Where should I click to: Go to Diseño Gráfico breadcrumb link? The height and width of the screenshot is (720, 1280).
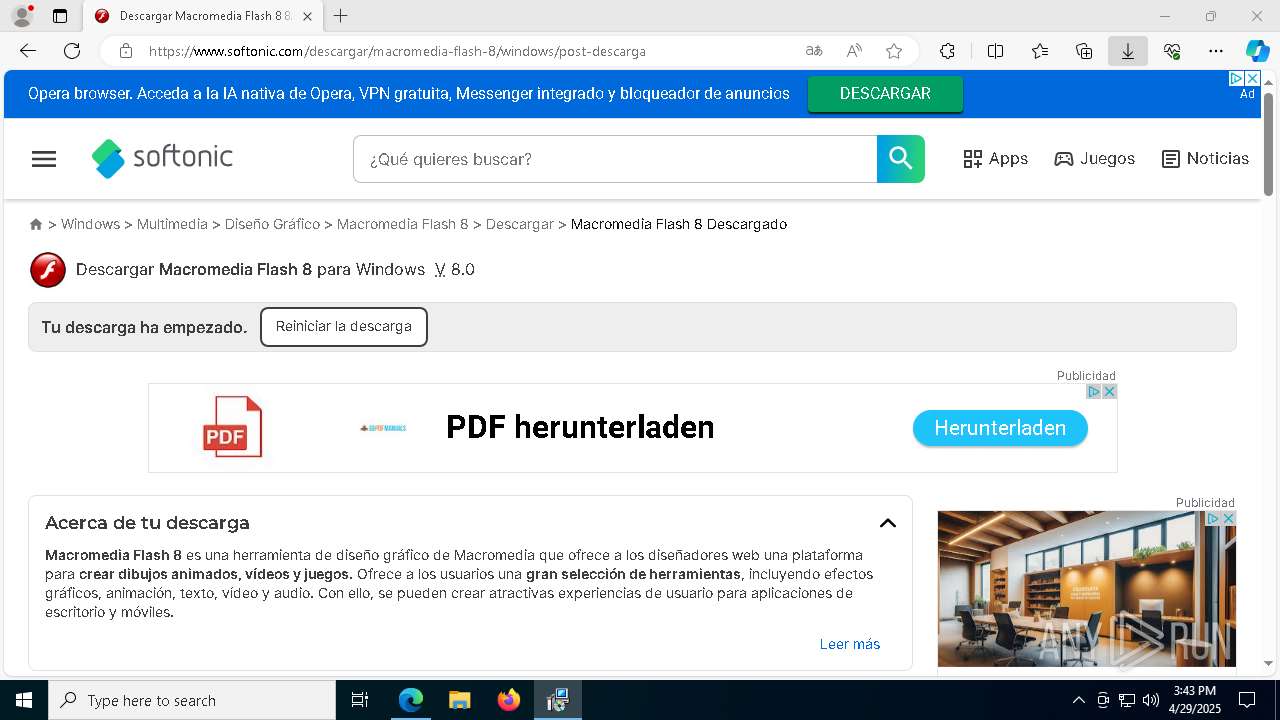click(x=272, y=224)
